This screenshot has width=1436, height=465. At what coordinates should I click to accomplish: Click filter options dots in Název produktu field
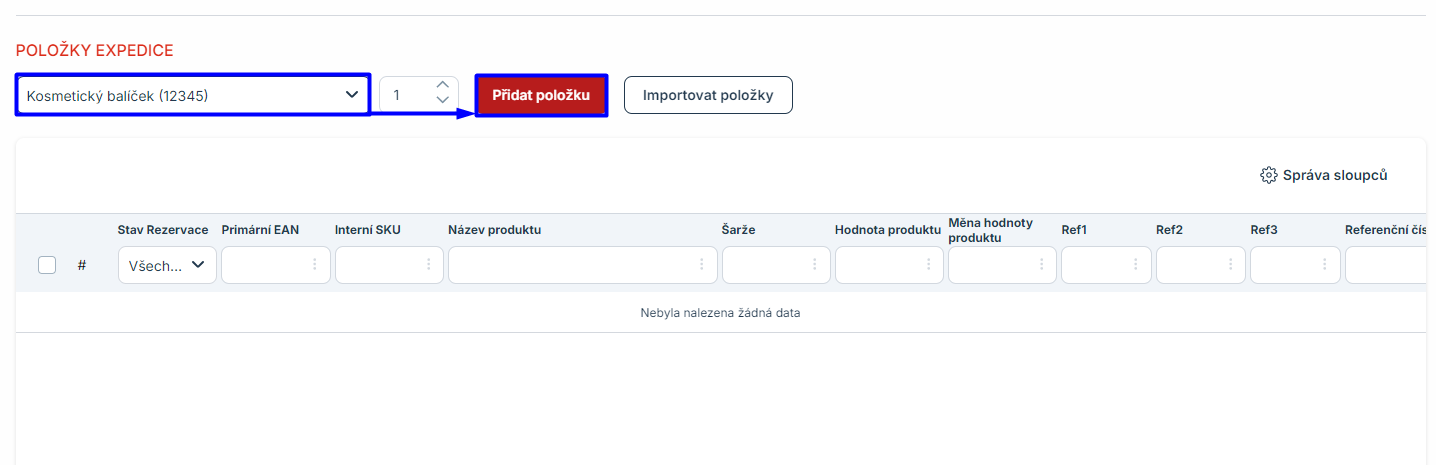pyautogui.click(x=702, y=265)
